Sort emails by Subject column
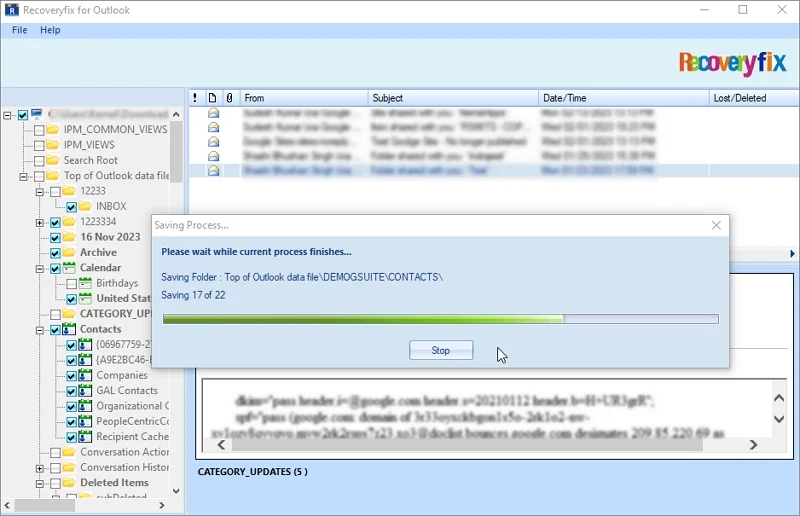Screen dimensions: 800x516 (x=453, y=98)
